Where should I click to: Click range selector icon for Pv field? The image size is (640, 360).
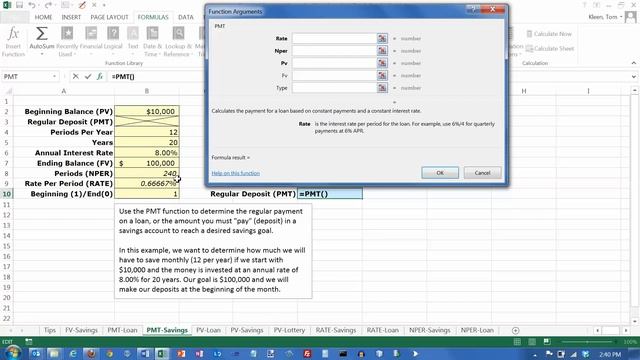pyautogui.click(x=382, y=63)
